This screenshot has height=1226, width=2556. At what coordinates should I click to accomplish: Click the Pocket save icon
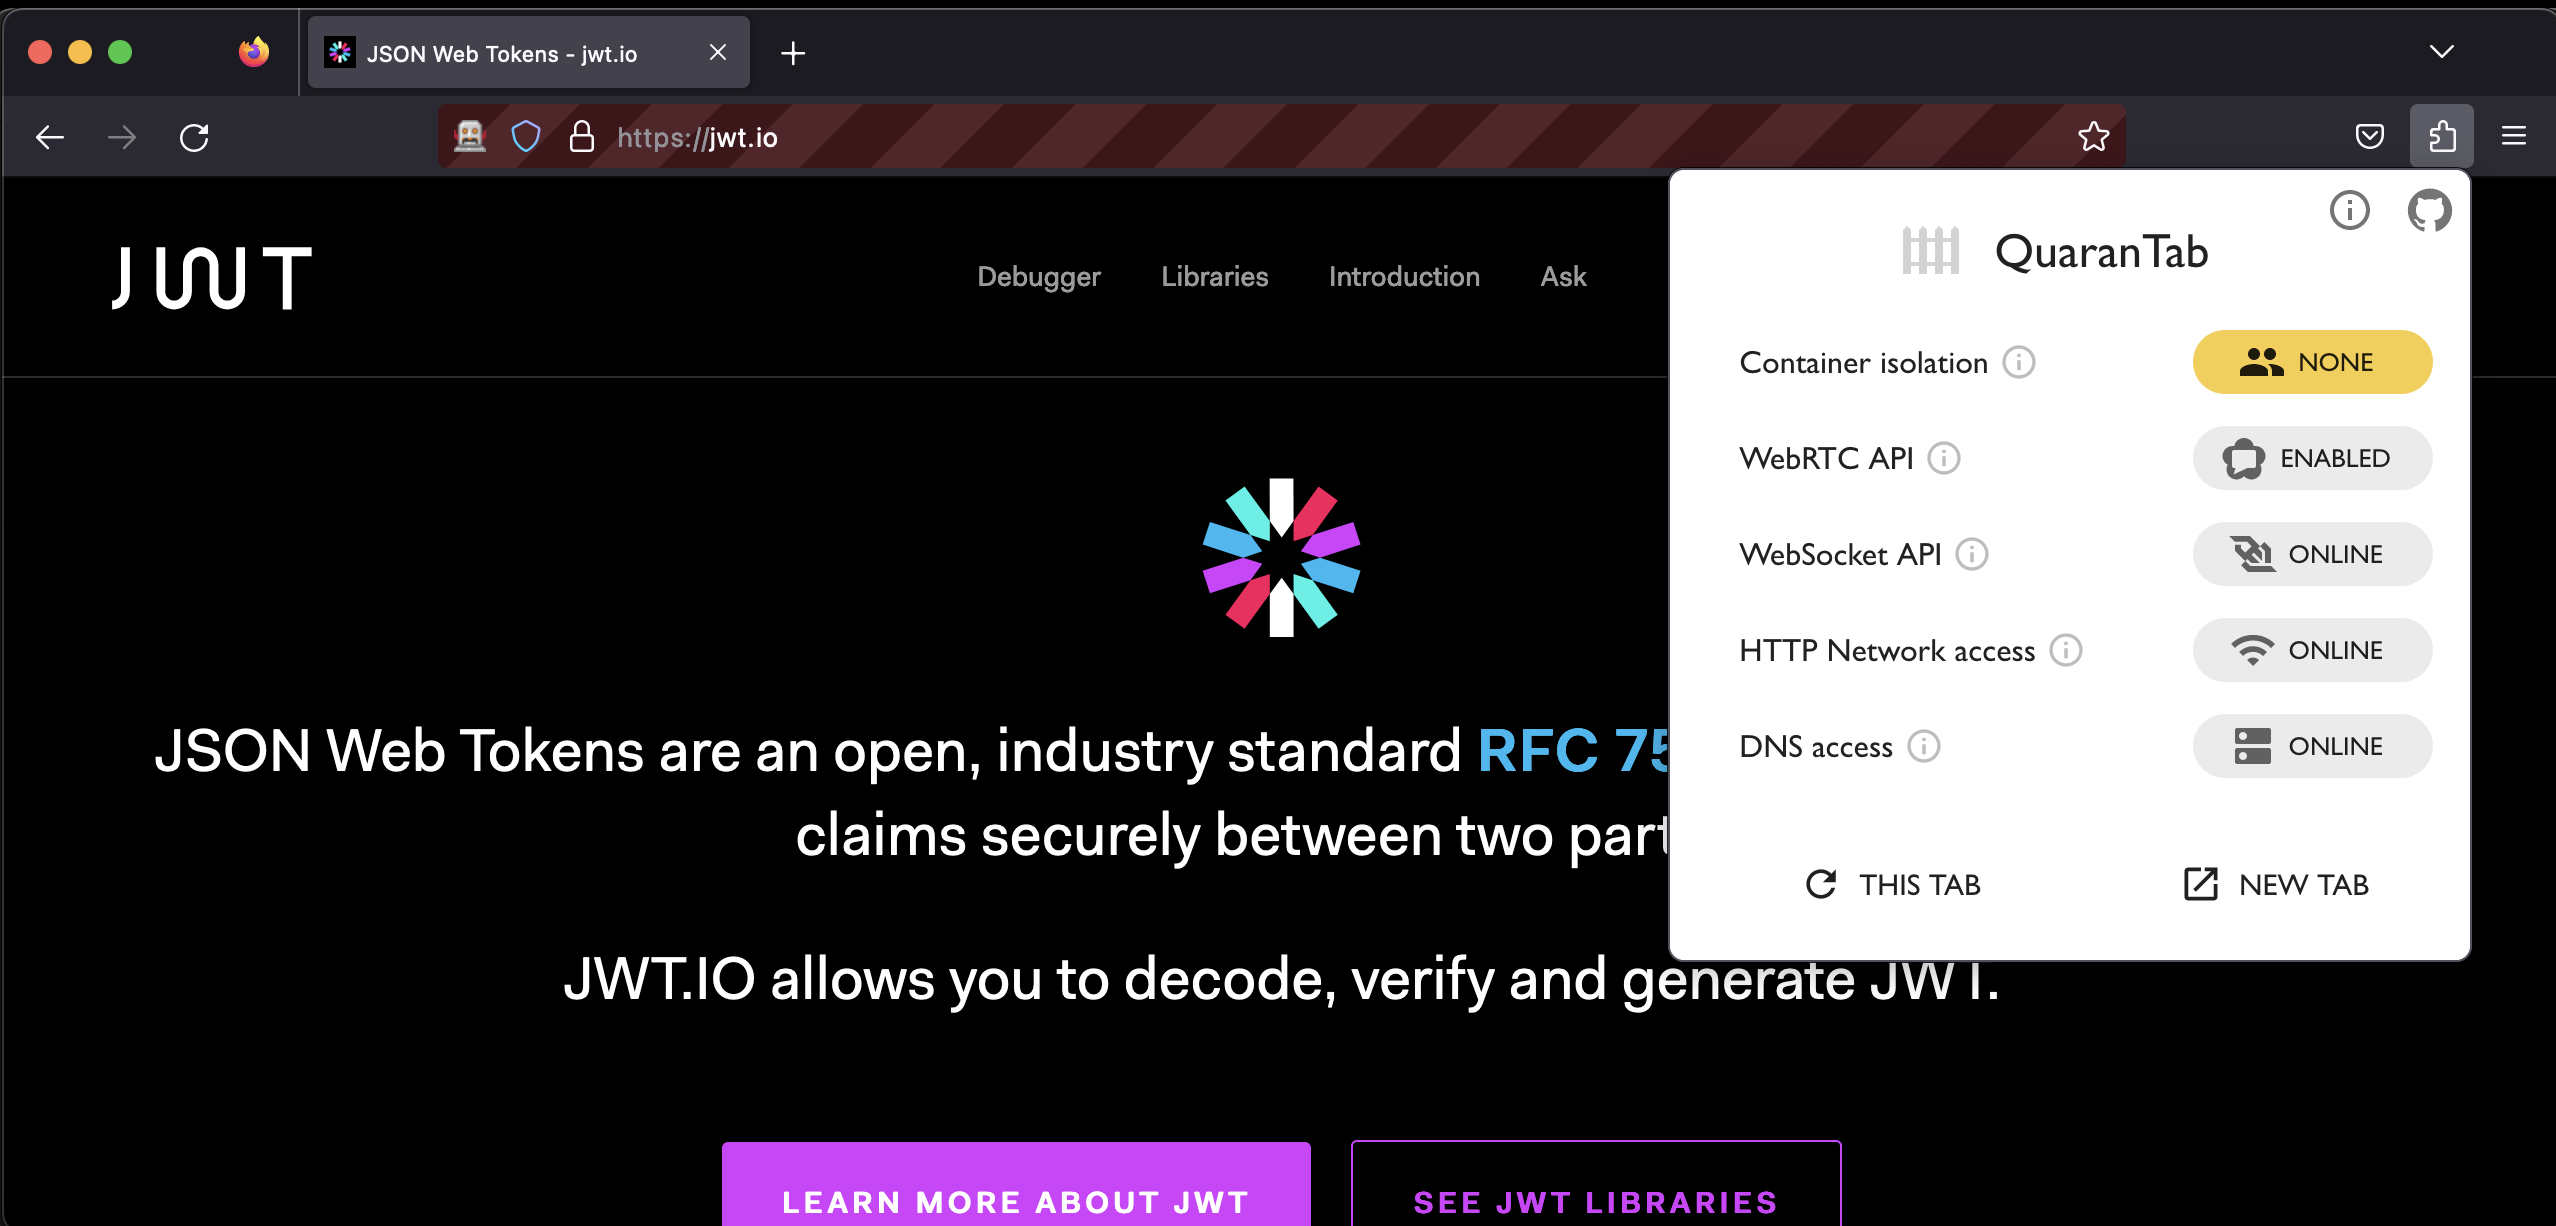click(2369, 136)
